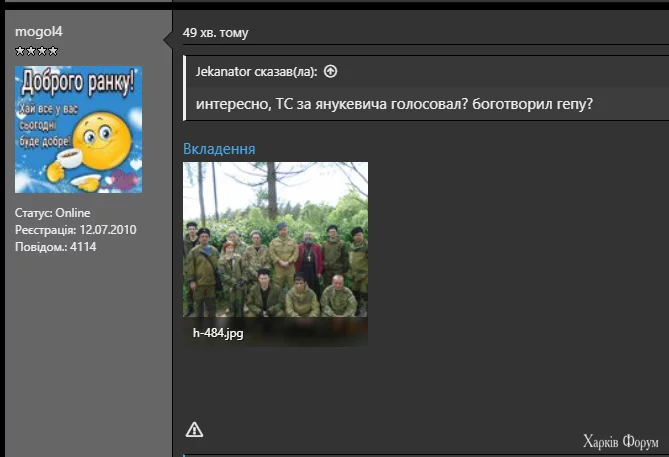Click the 'Jekanator сказав(ла):' quote header
This screenshot has height=457, width=669.
256,72
